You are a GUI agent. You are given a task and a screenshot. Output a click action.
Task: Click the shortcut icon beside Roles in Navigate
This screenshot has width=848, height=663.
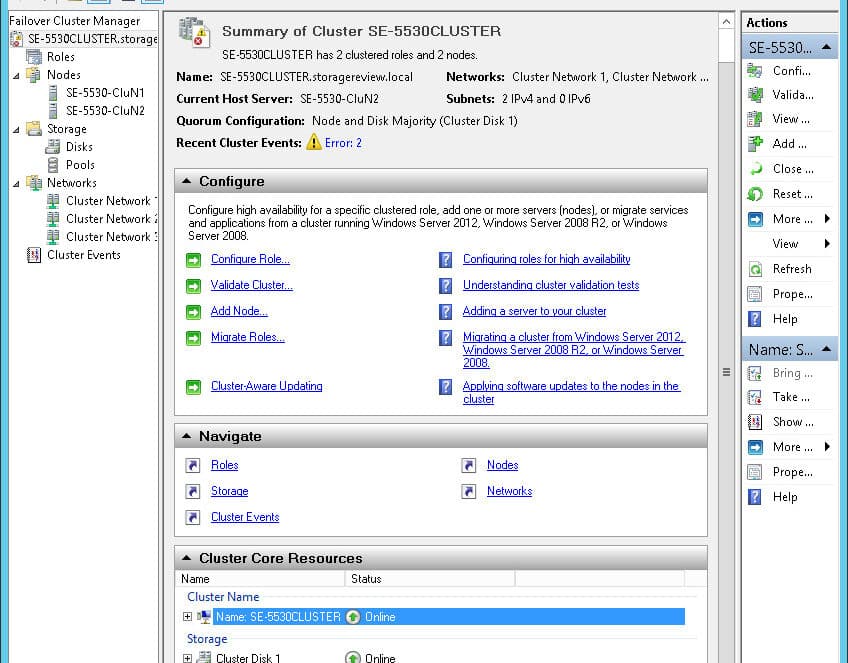pyautogui.click(x=193, y=465)
